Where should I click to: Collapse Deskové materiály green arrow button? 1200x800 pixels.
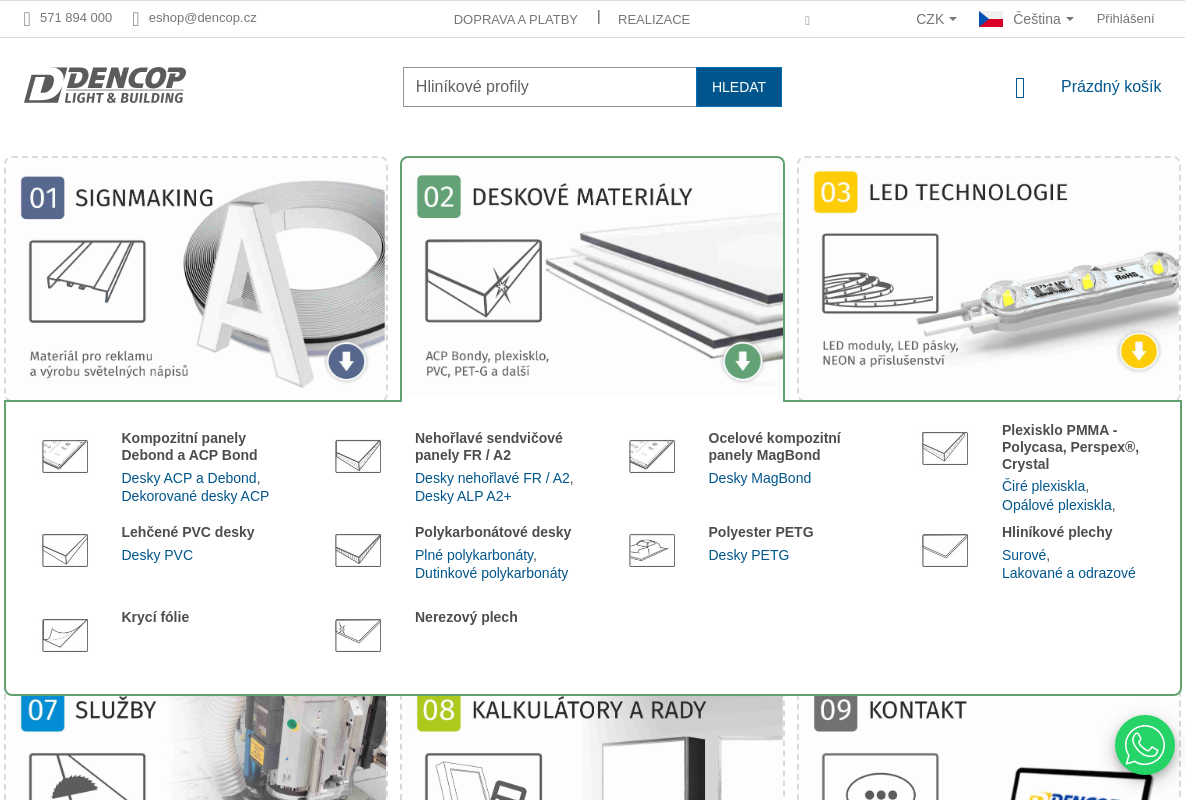pos(743,361)
